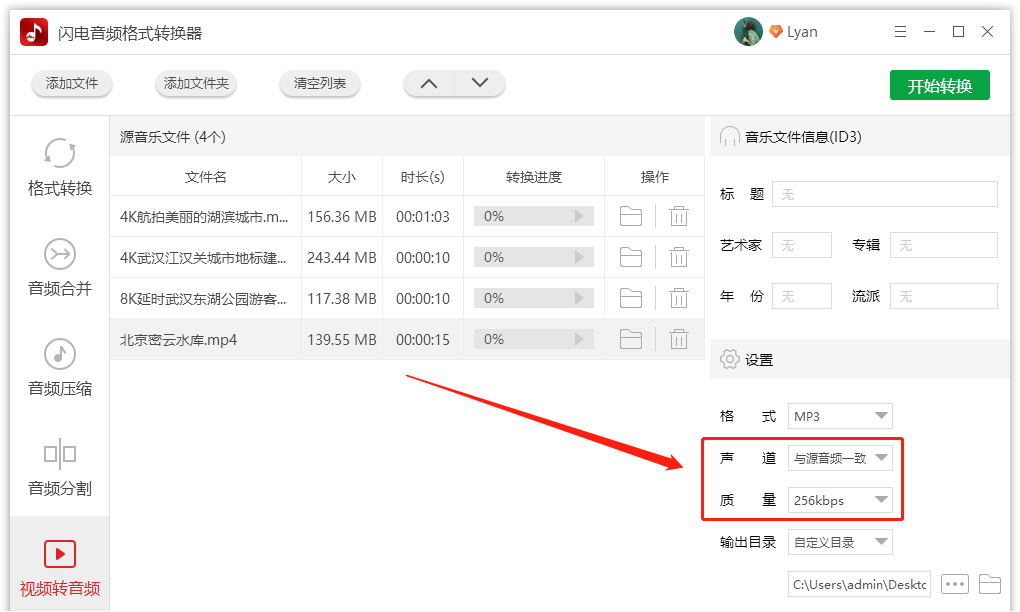Image resolution: width=1020 pixels, height=612 pixels.
Task: Open the 声道 与源音频一致 dropdown
Action: tap(840, 458)
